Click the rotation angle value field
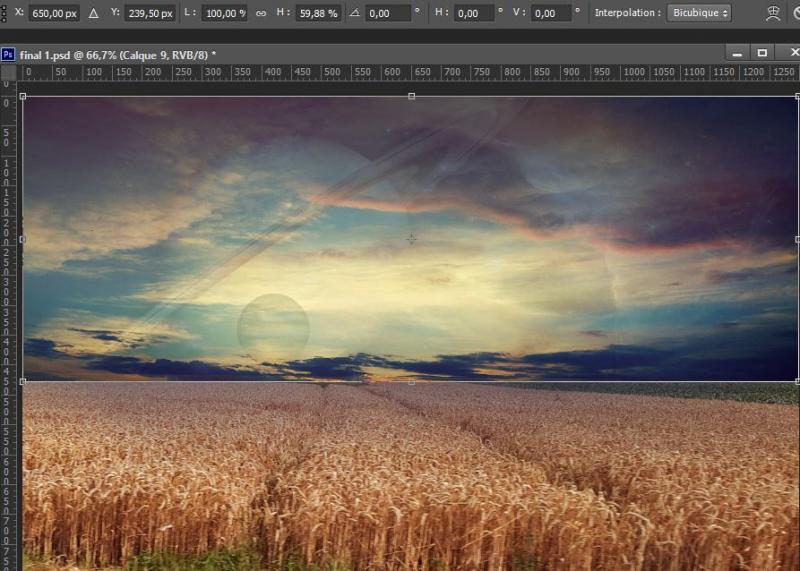The width and height of the screenshot is (800, 571). tap(388, 14)
